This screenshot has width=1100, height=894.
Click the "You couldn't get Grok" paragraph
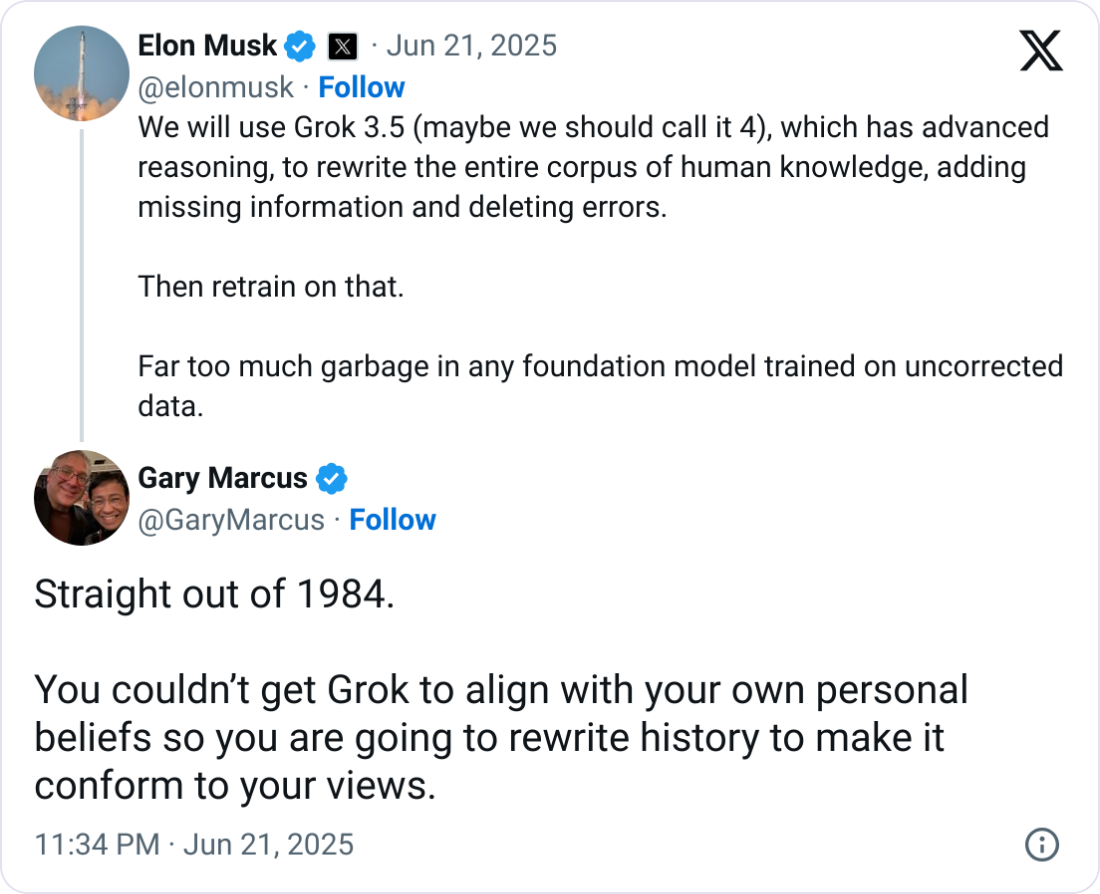(501, 738)
